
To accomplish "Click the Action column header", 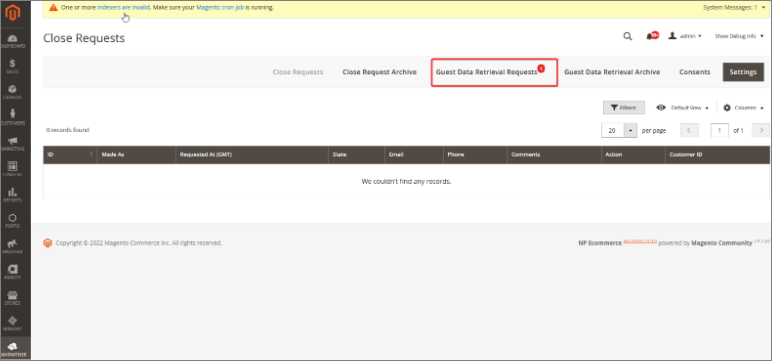I will [x=633, y=155].
